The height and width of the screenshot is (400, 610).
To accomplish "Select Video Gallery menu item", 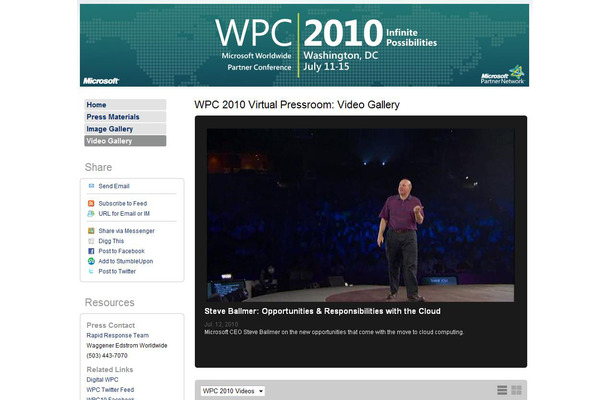I will coord(125,141).
